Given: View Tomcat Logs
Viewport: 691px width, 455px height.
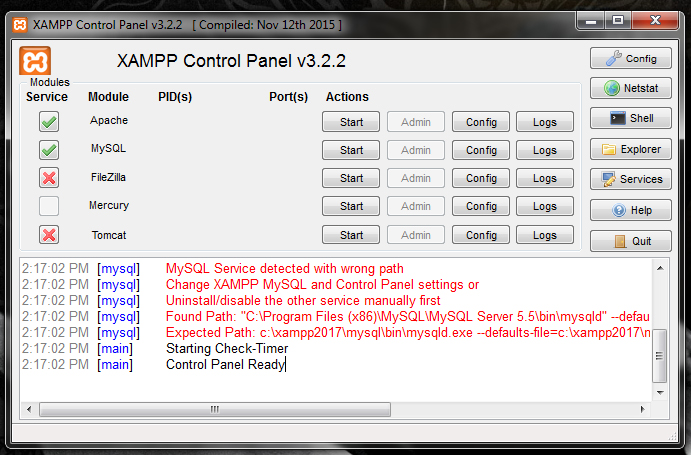Looking at the screenshot, I should pos(545,235).
